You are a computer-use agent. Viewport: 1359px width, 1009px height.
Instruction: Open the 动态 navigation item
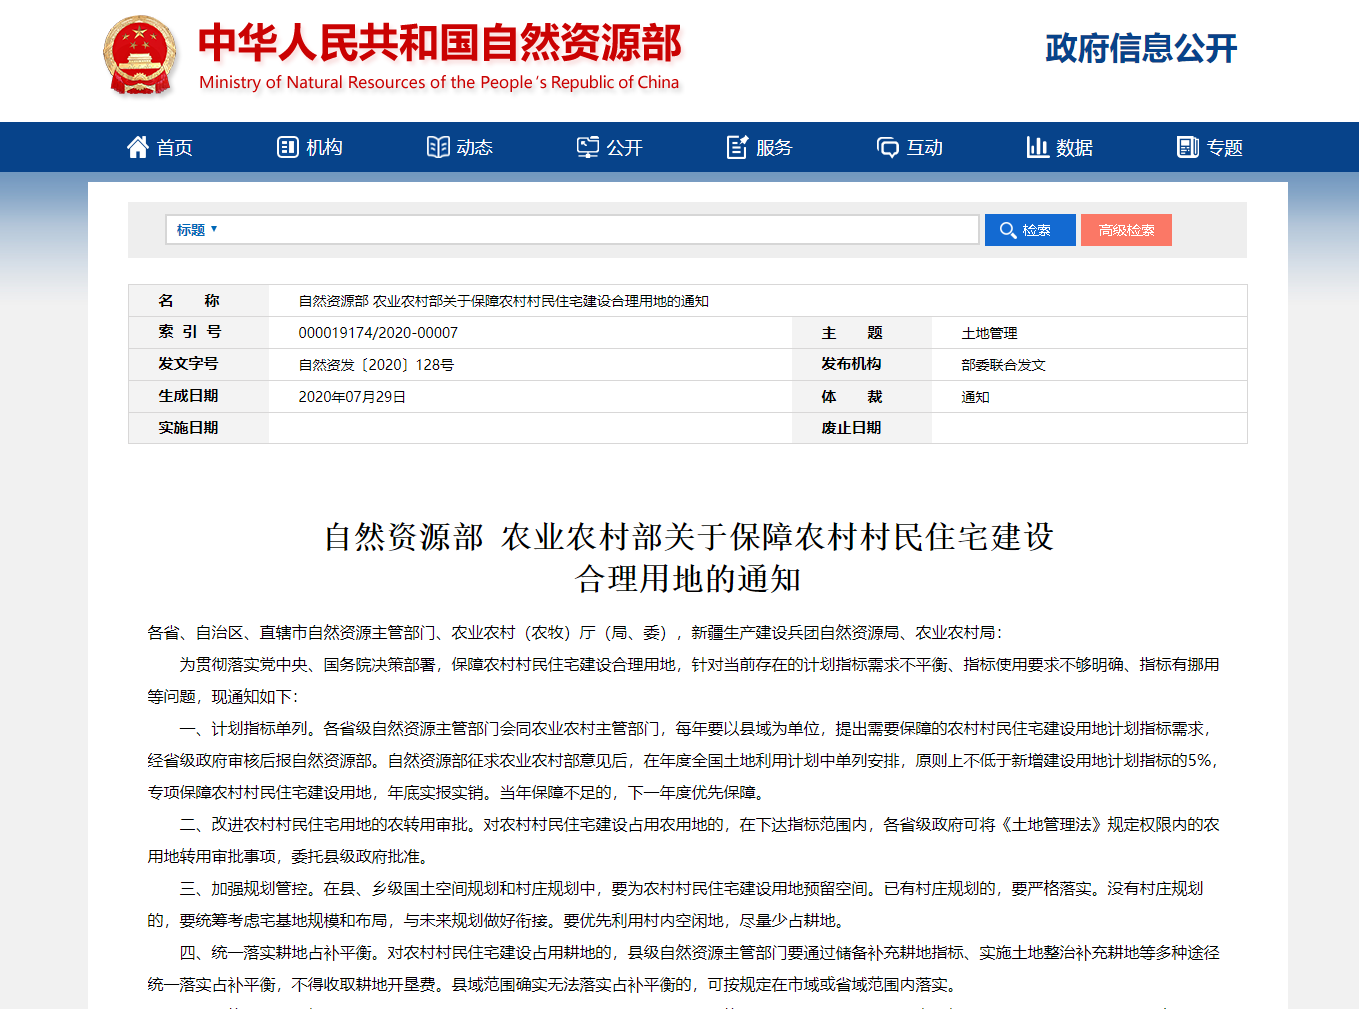pos(459,147)
